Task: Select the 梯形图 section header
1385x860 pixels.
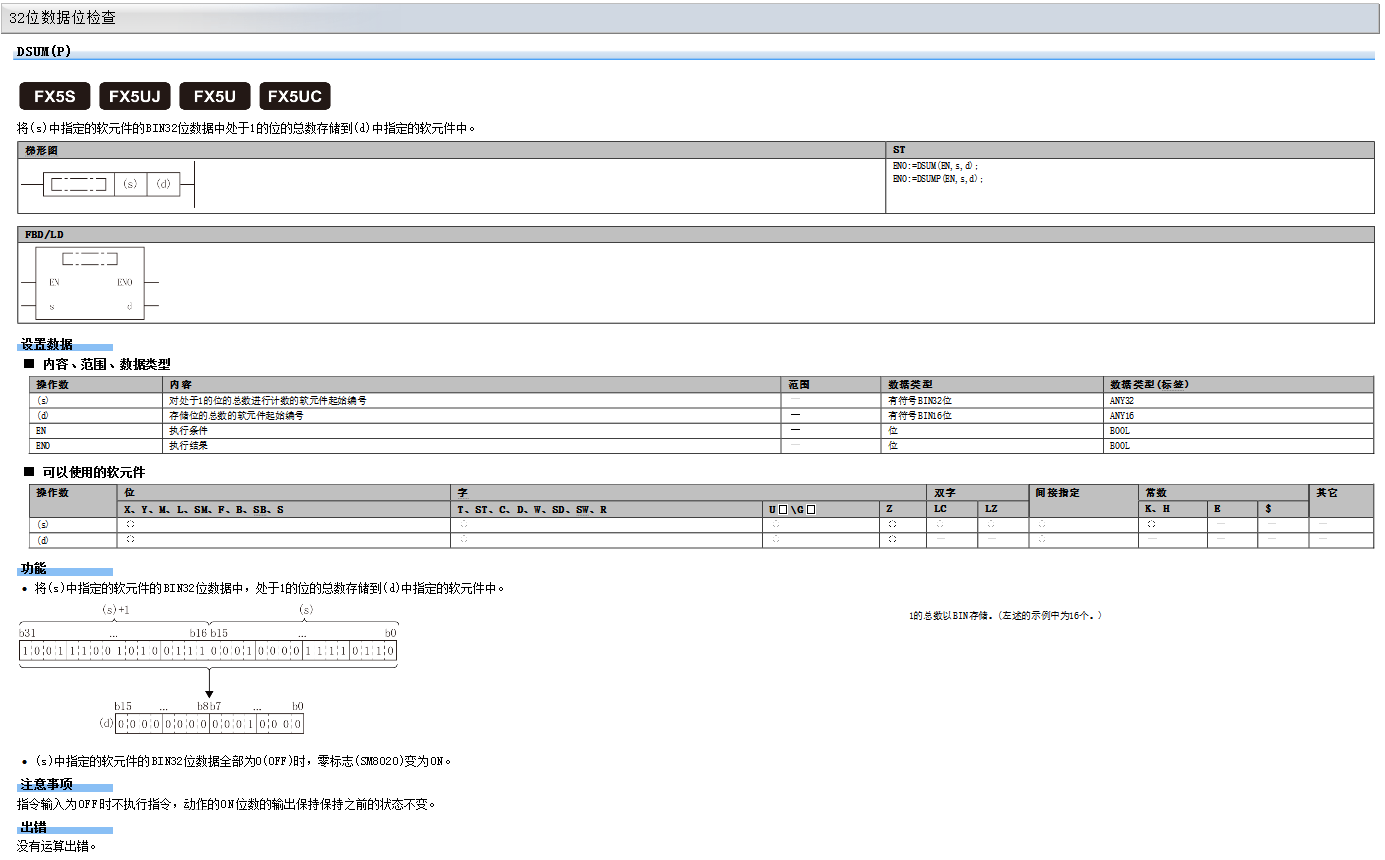Action: click(x=42, y=150)
